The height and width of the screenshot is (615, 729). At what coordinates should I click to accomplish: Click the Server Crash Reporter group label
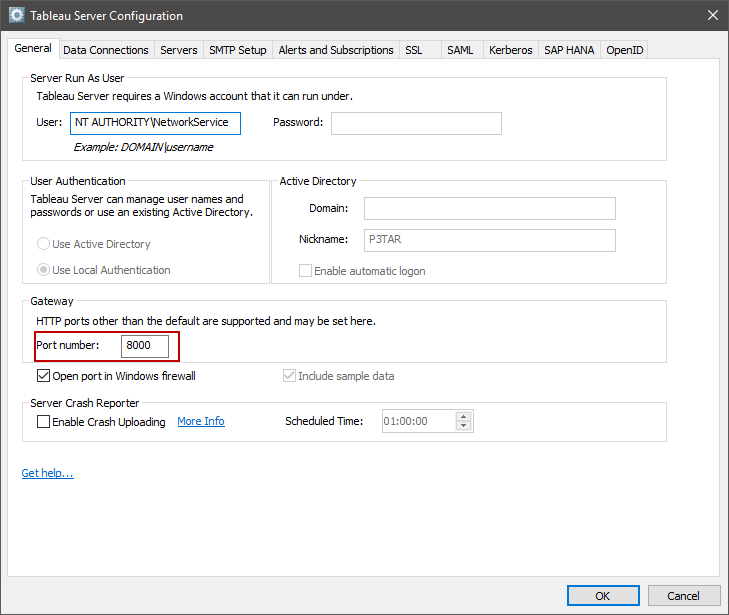coord(85,403)
